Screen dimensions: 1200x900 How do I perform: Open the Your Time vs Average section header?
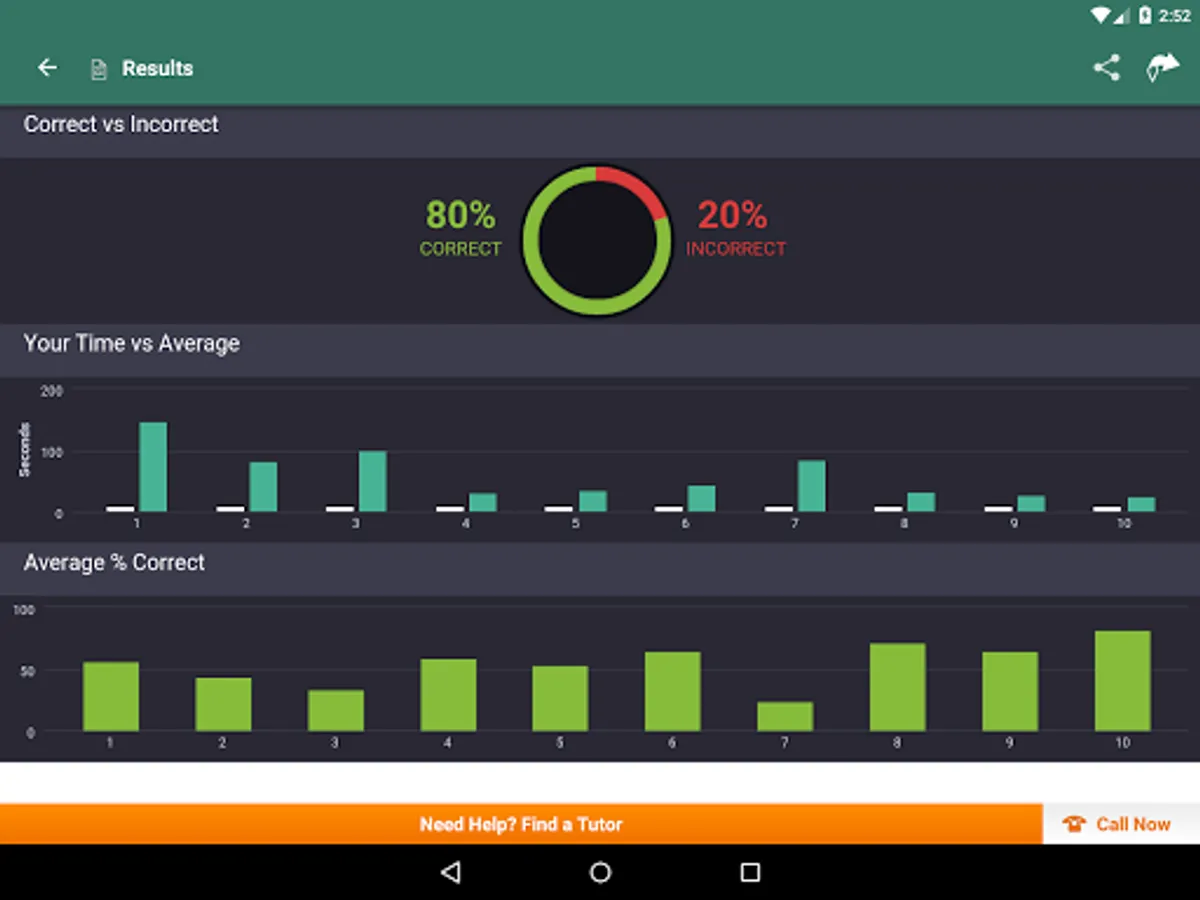coord(133,343)
